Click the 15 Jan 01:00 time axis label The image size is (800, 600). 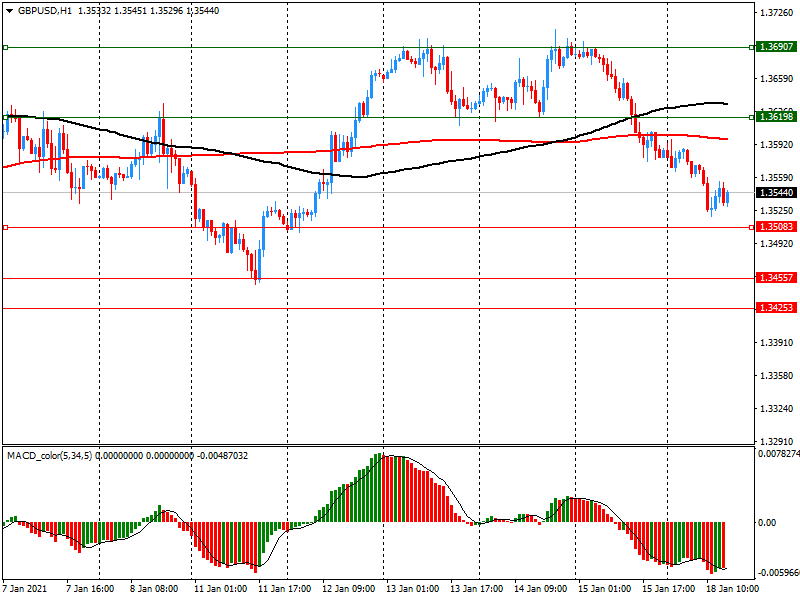pyautogui.click(x=602, y=589)
